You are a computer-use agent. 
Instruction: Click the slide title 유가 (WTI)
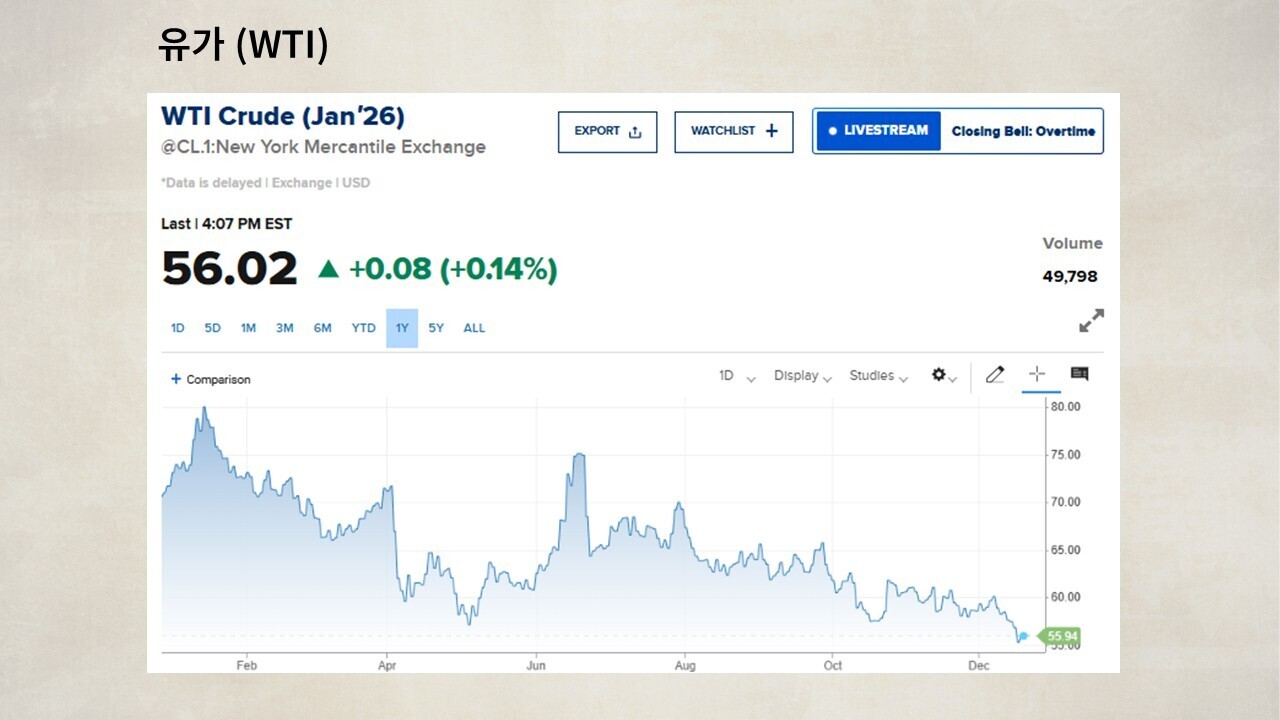tap(243, 45)
